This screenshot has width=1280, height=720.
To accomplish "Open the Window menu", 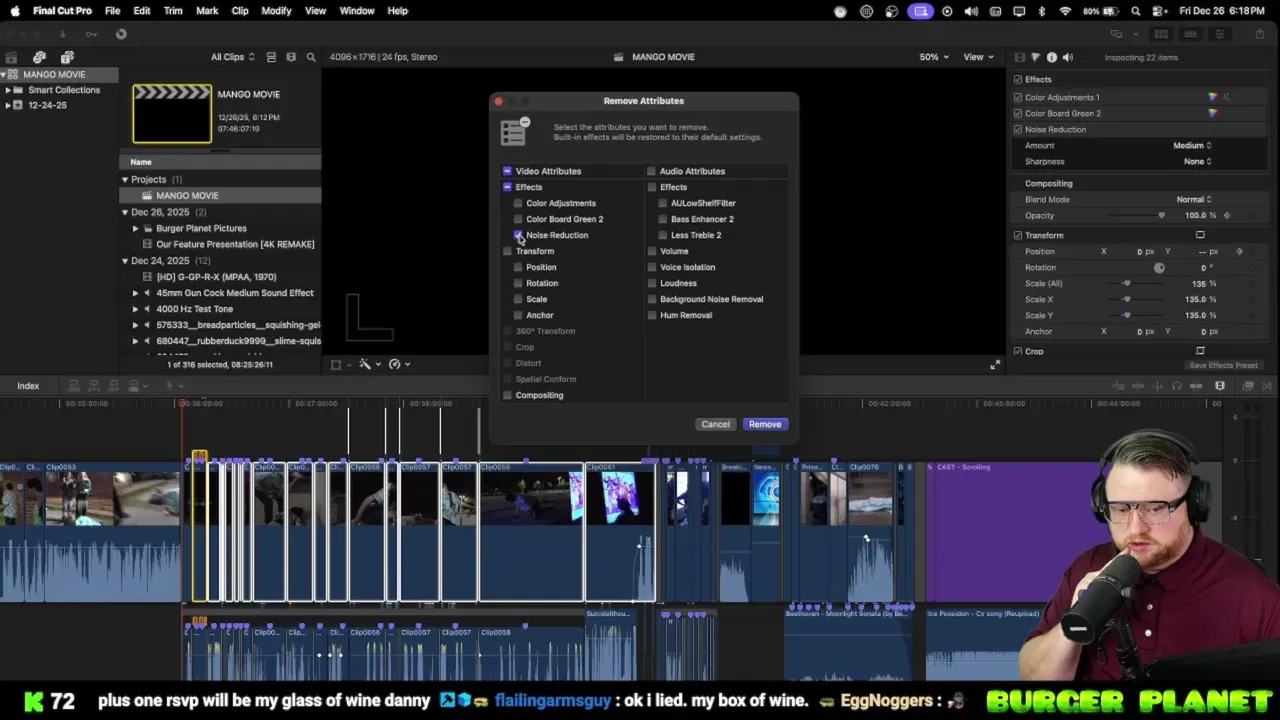I will pos(357,11).
